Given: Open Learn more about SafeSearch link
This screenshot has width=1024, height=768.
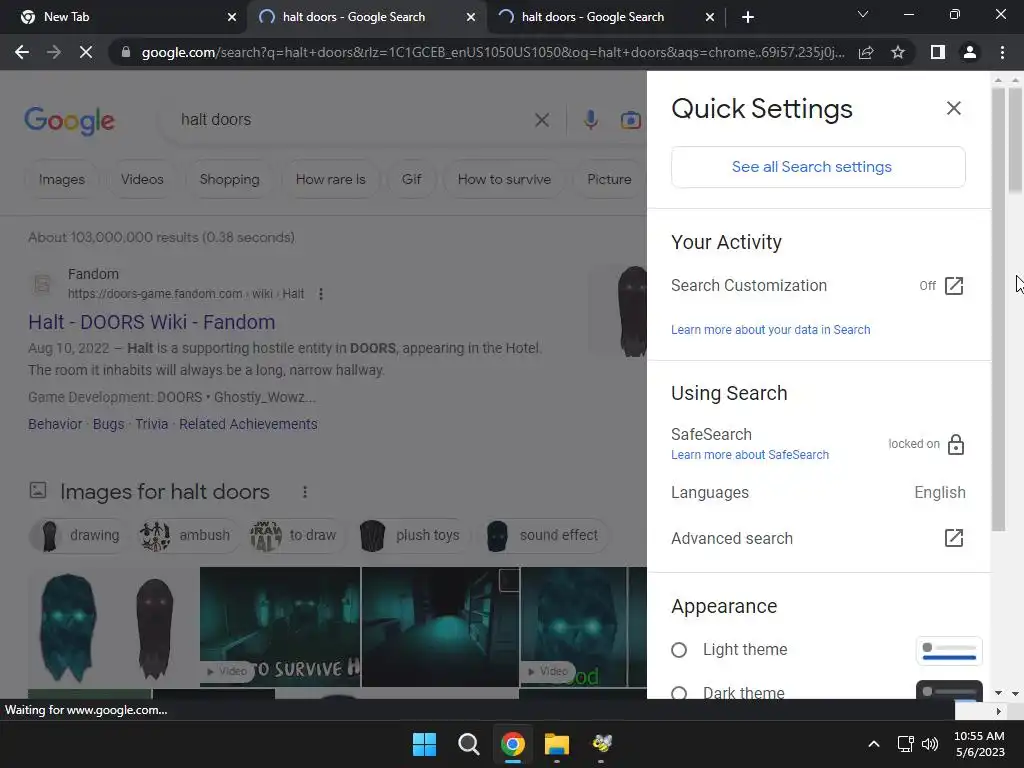Looking at the screenshot, I should pyautogui.click(x=750, y=455).
